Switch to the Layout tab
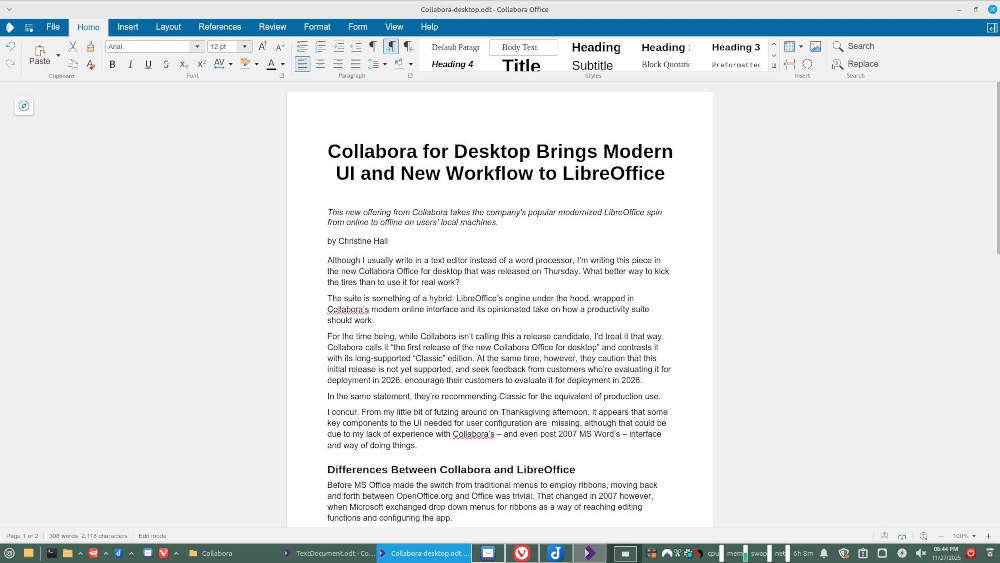 tap(168, 27)
